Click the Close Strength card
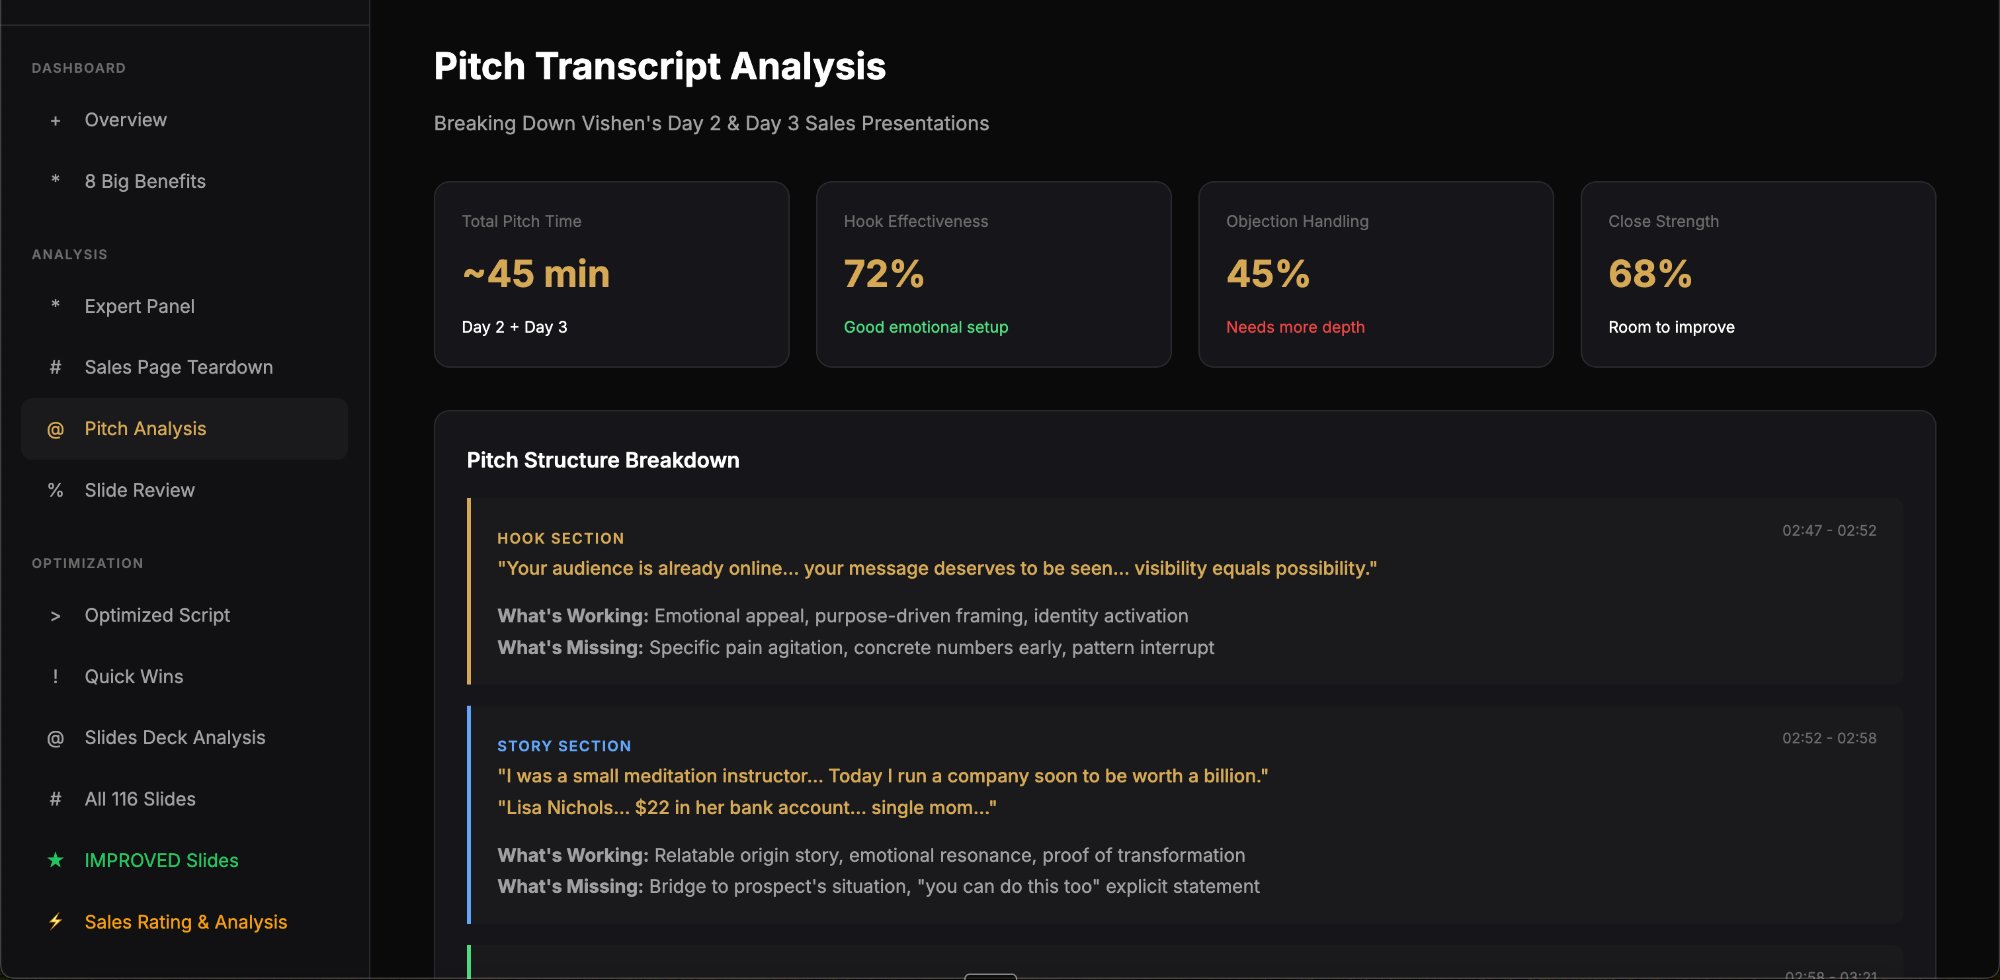 coord(1758,274)
